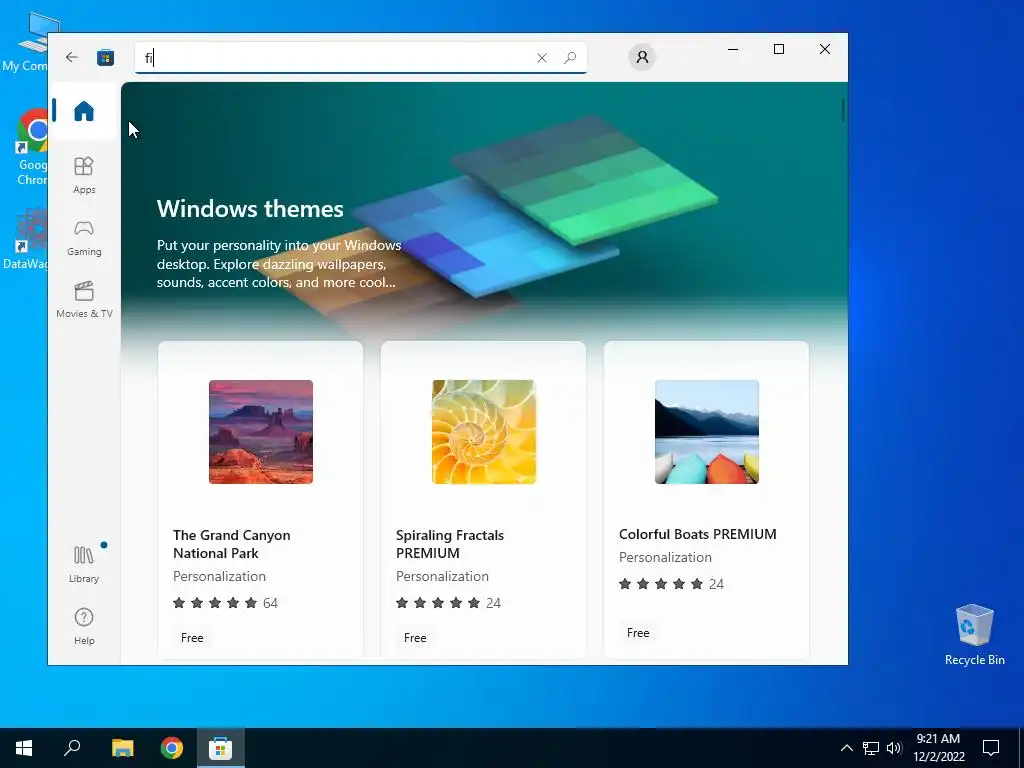
Task: Click the 64 ratings stars on Grand Canyon
Action: (225, 603)
